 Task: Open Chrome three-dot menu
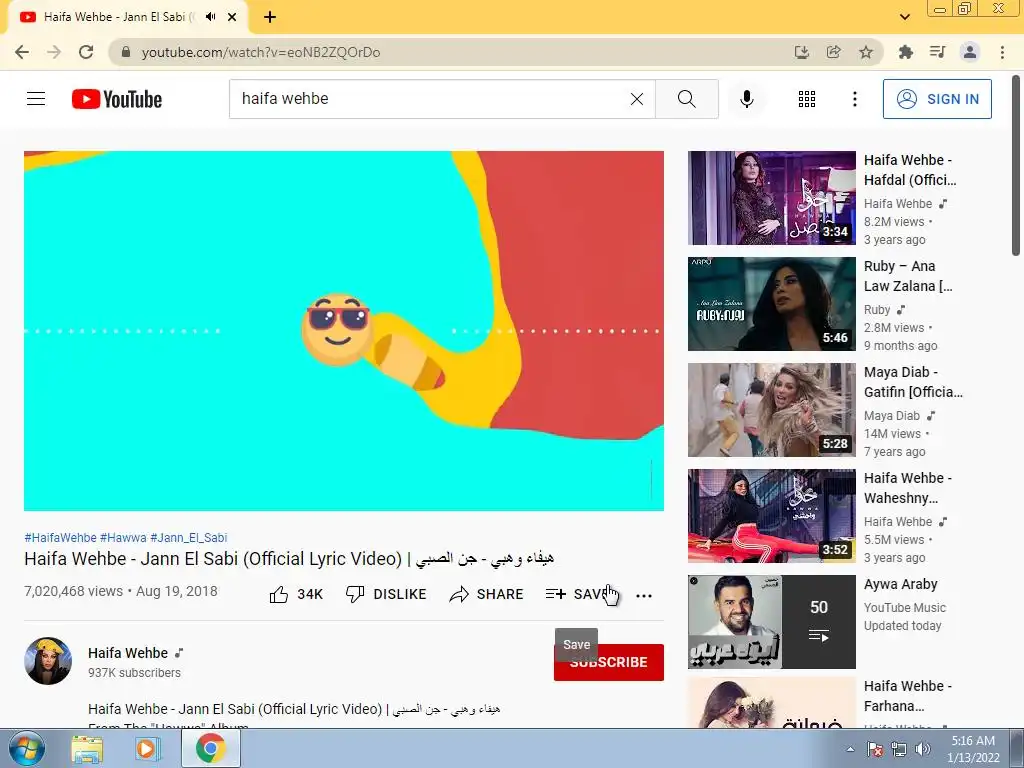pos(1002,52)
